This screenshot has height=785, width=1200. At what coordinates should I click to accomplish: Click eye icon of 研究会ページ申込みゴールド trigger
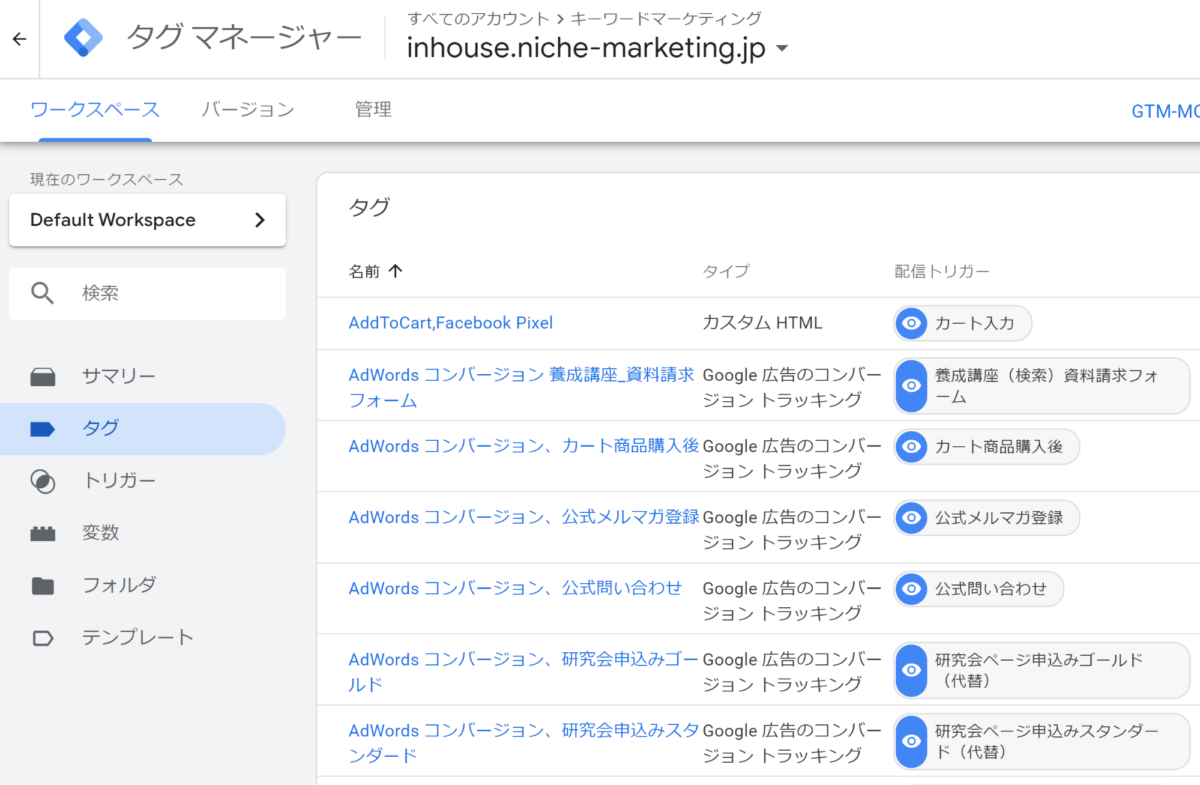[x=911, y=670]
